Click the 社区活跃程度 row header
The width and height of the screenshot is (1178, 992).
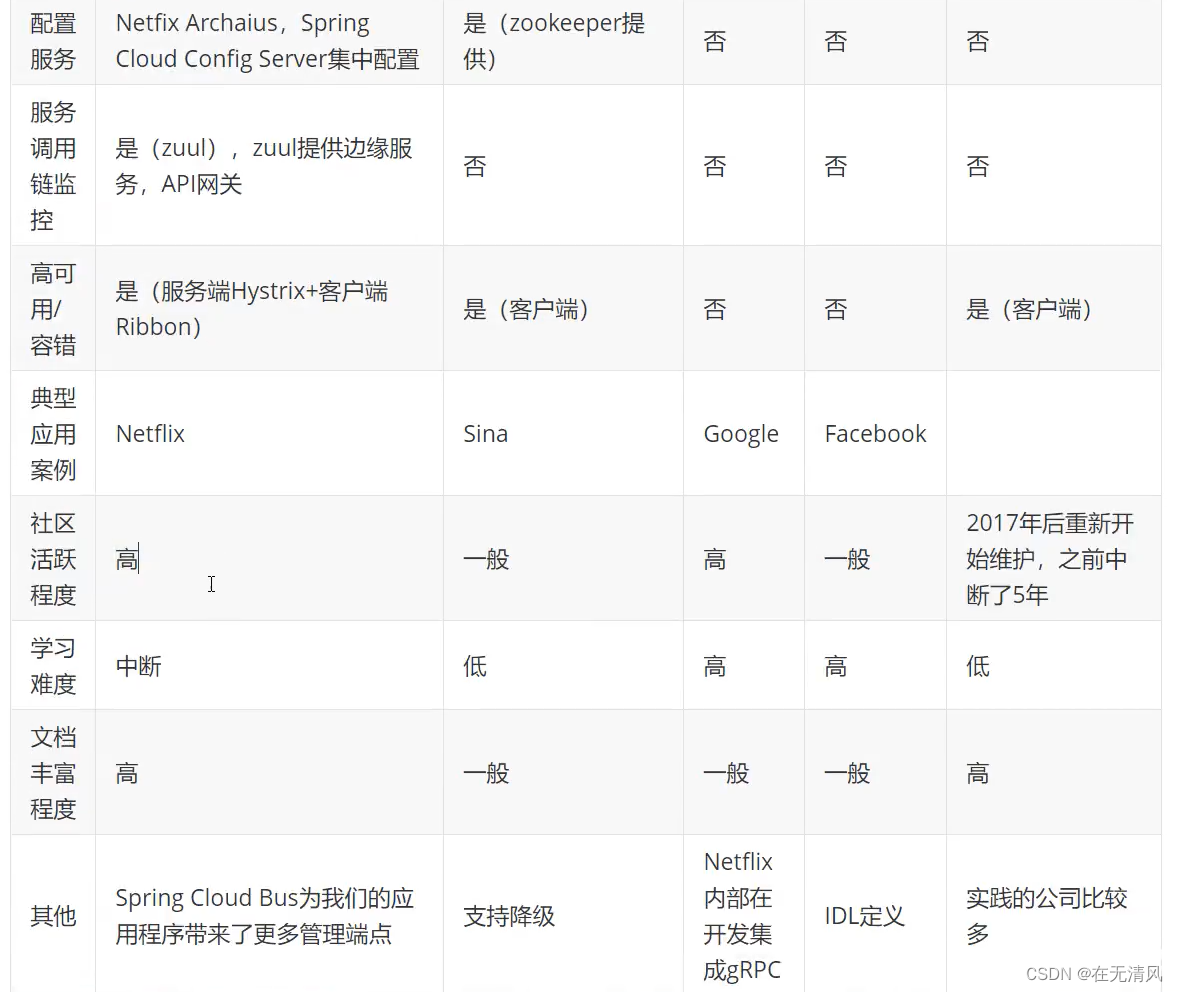(x=52, y=558)
